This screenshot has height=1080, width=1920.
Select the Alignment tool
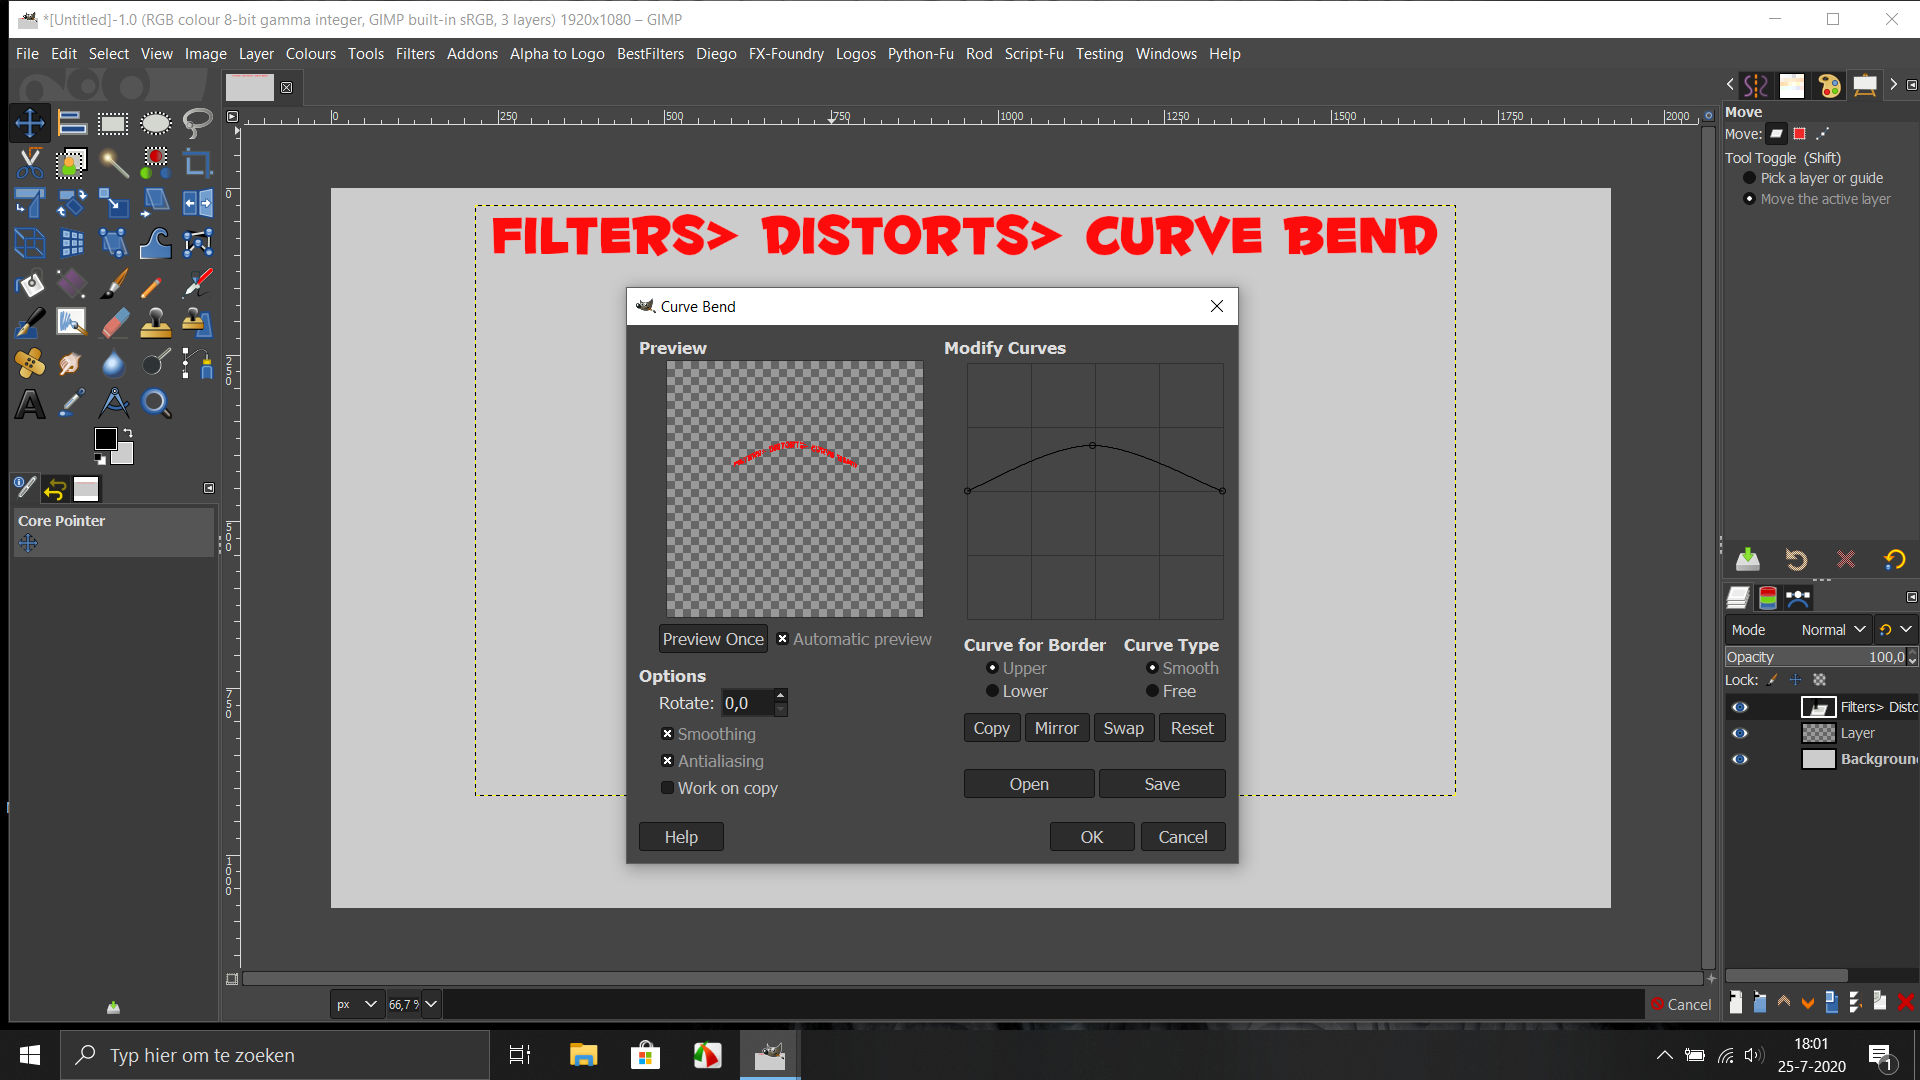(72, 123)
